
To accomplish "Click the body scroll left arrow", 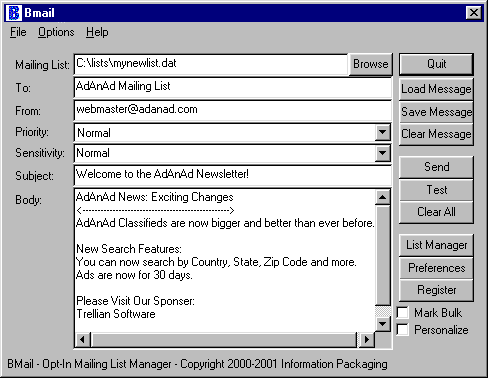I will point(82,340).
